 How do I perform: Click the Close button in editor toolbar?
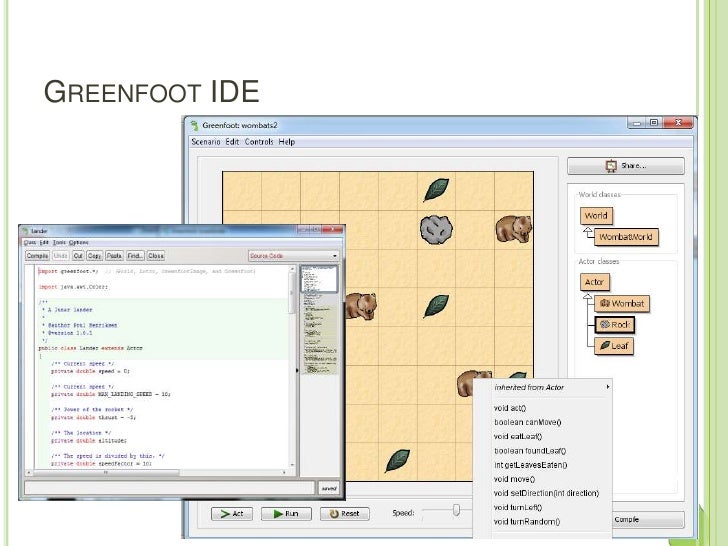pos(156,256)
